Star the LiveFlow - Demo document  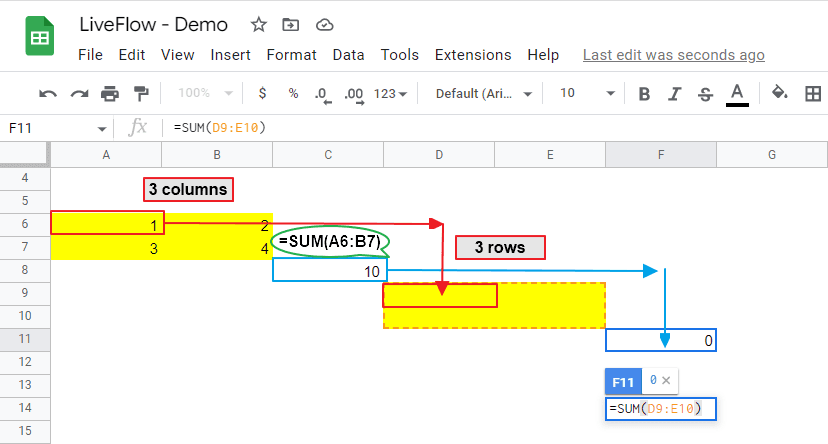pos(258,24)
